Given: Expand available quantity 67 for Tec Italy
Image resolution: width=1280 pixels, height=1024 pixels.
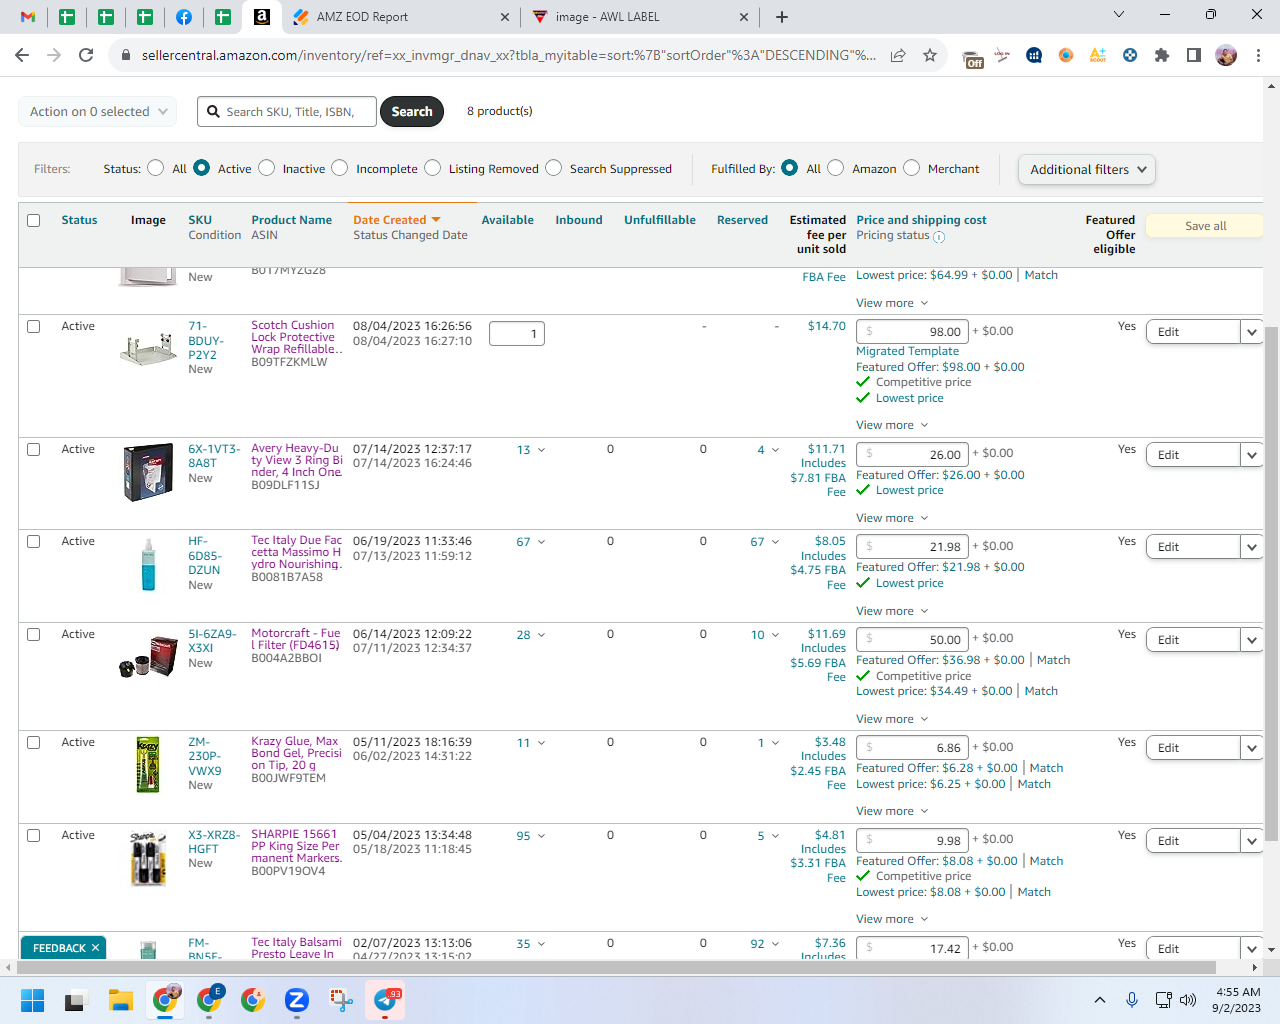Looking at the screenshot, I should point(531,542).
